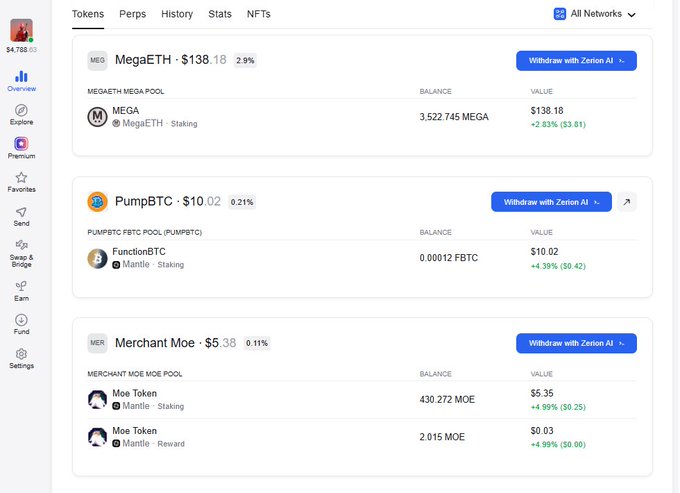This screenshot has width=680, height=493.
Task: Switch to the Perps tab
Action: [x=133, y=14]
